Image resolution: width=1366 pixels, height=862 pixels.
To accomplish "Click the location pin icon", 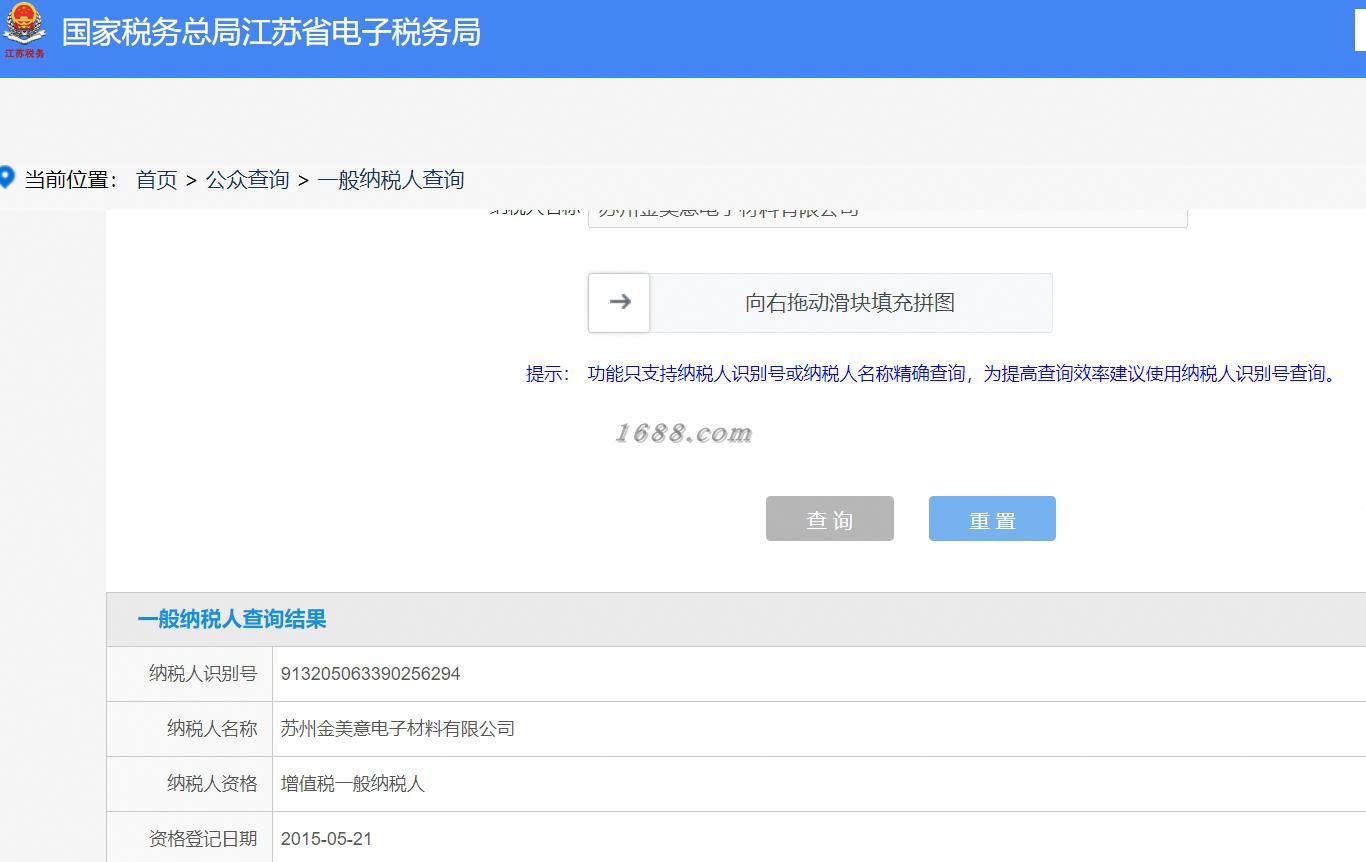I will click(x=6, y=178).
